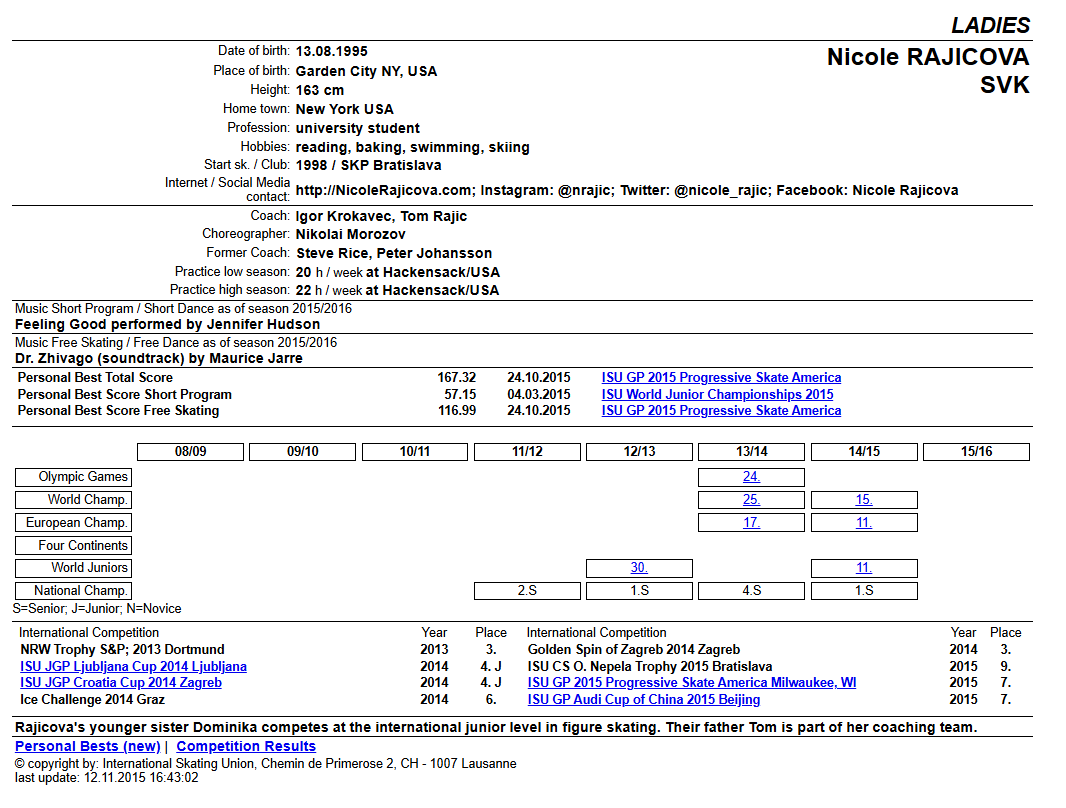
Task: Click the internet contact line with NicoleRajicova.com
Action: (627, 190)
